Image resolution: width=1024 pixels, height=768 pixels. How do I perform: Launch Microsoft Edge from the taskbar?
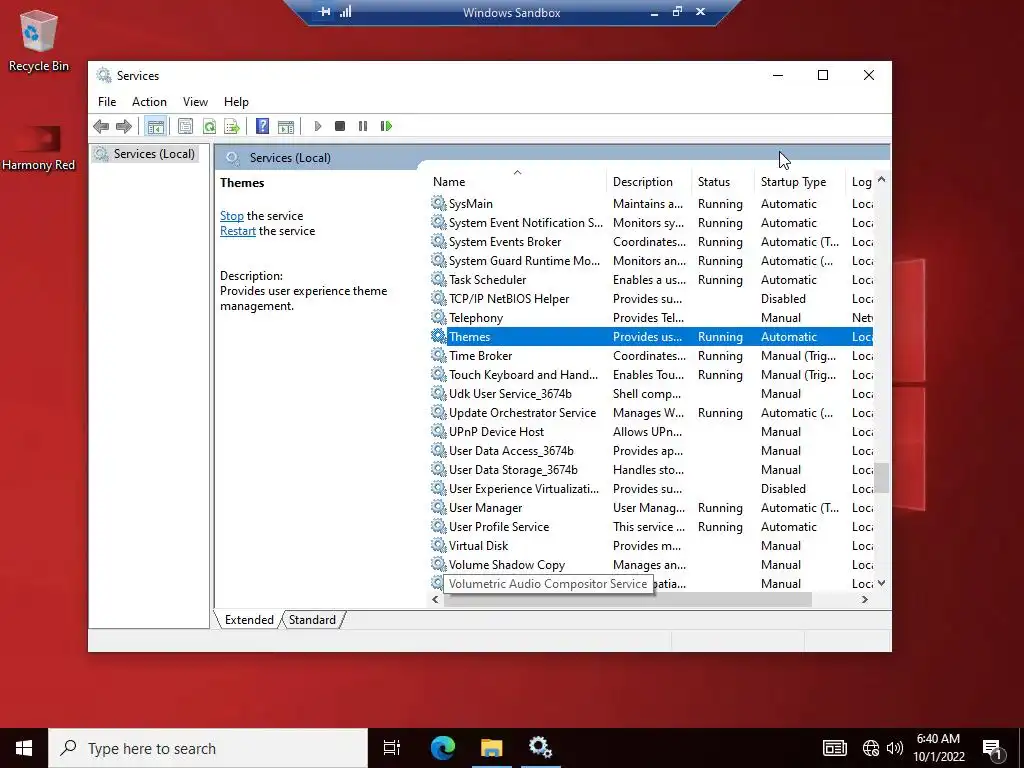(x=442, y=748)
